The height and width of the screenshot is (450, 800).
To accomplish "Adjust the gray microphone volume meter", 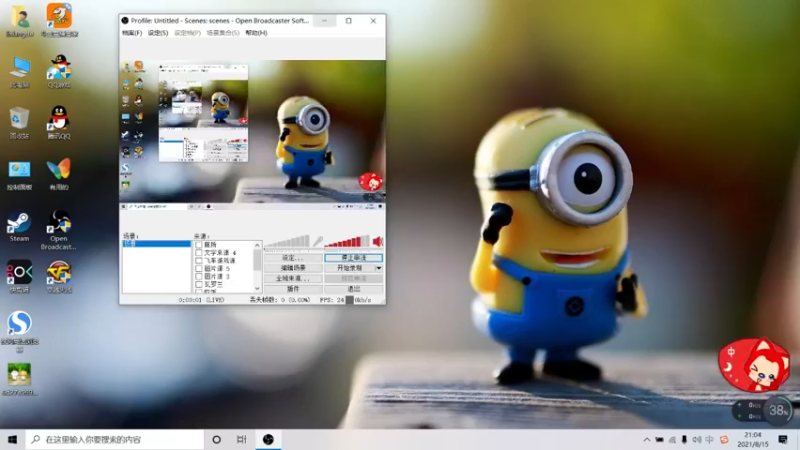I will (x=287, y=241).
